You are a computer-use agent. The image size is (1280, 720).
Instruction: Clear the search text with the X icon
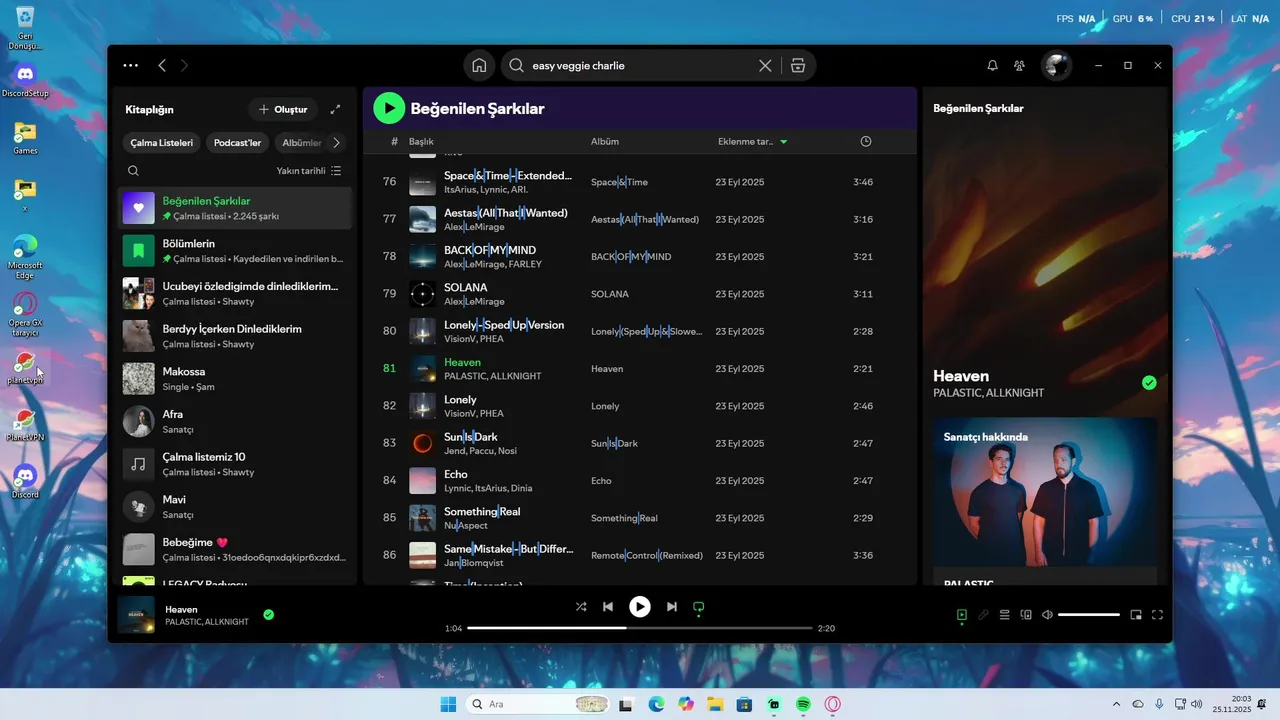pyautogui.click(x=765, y=66)
